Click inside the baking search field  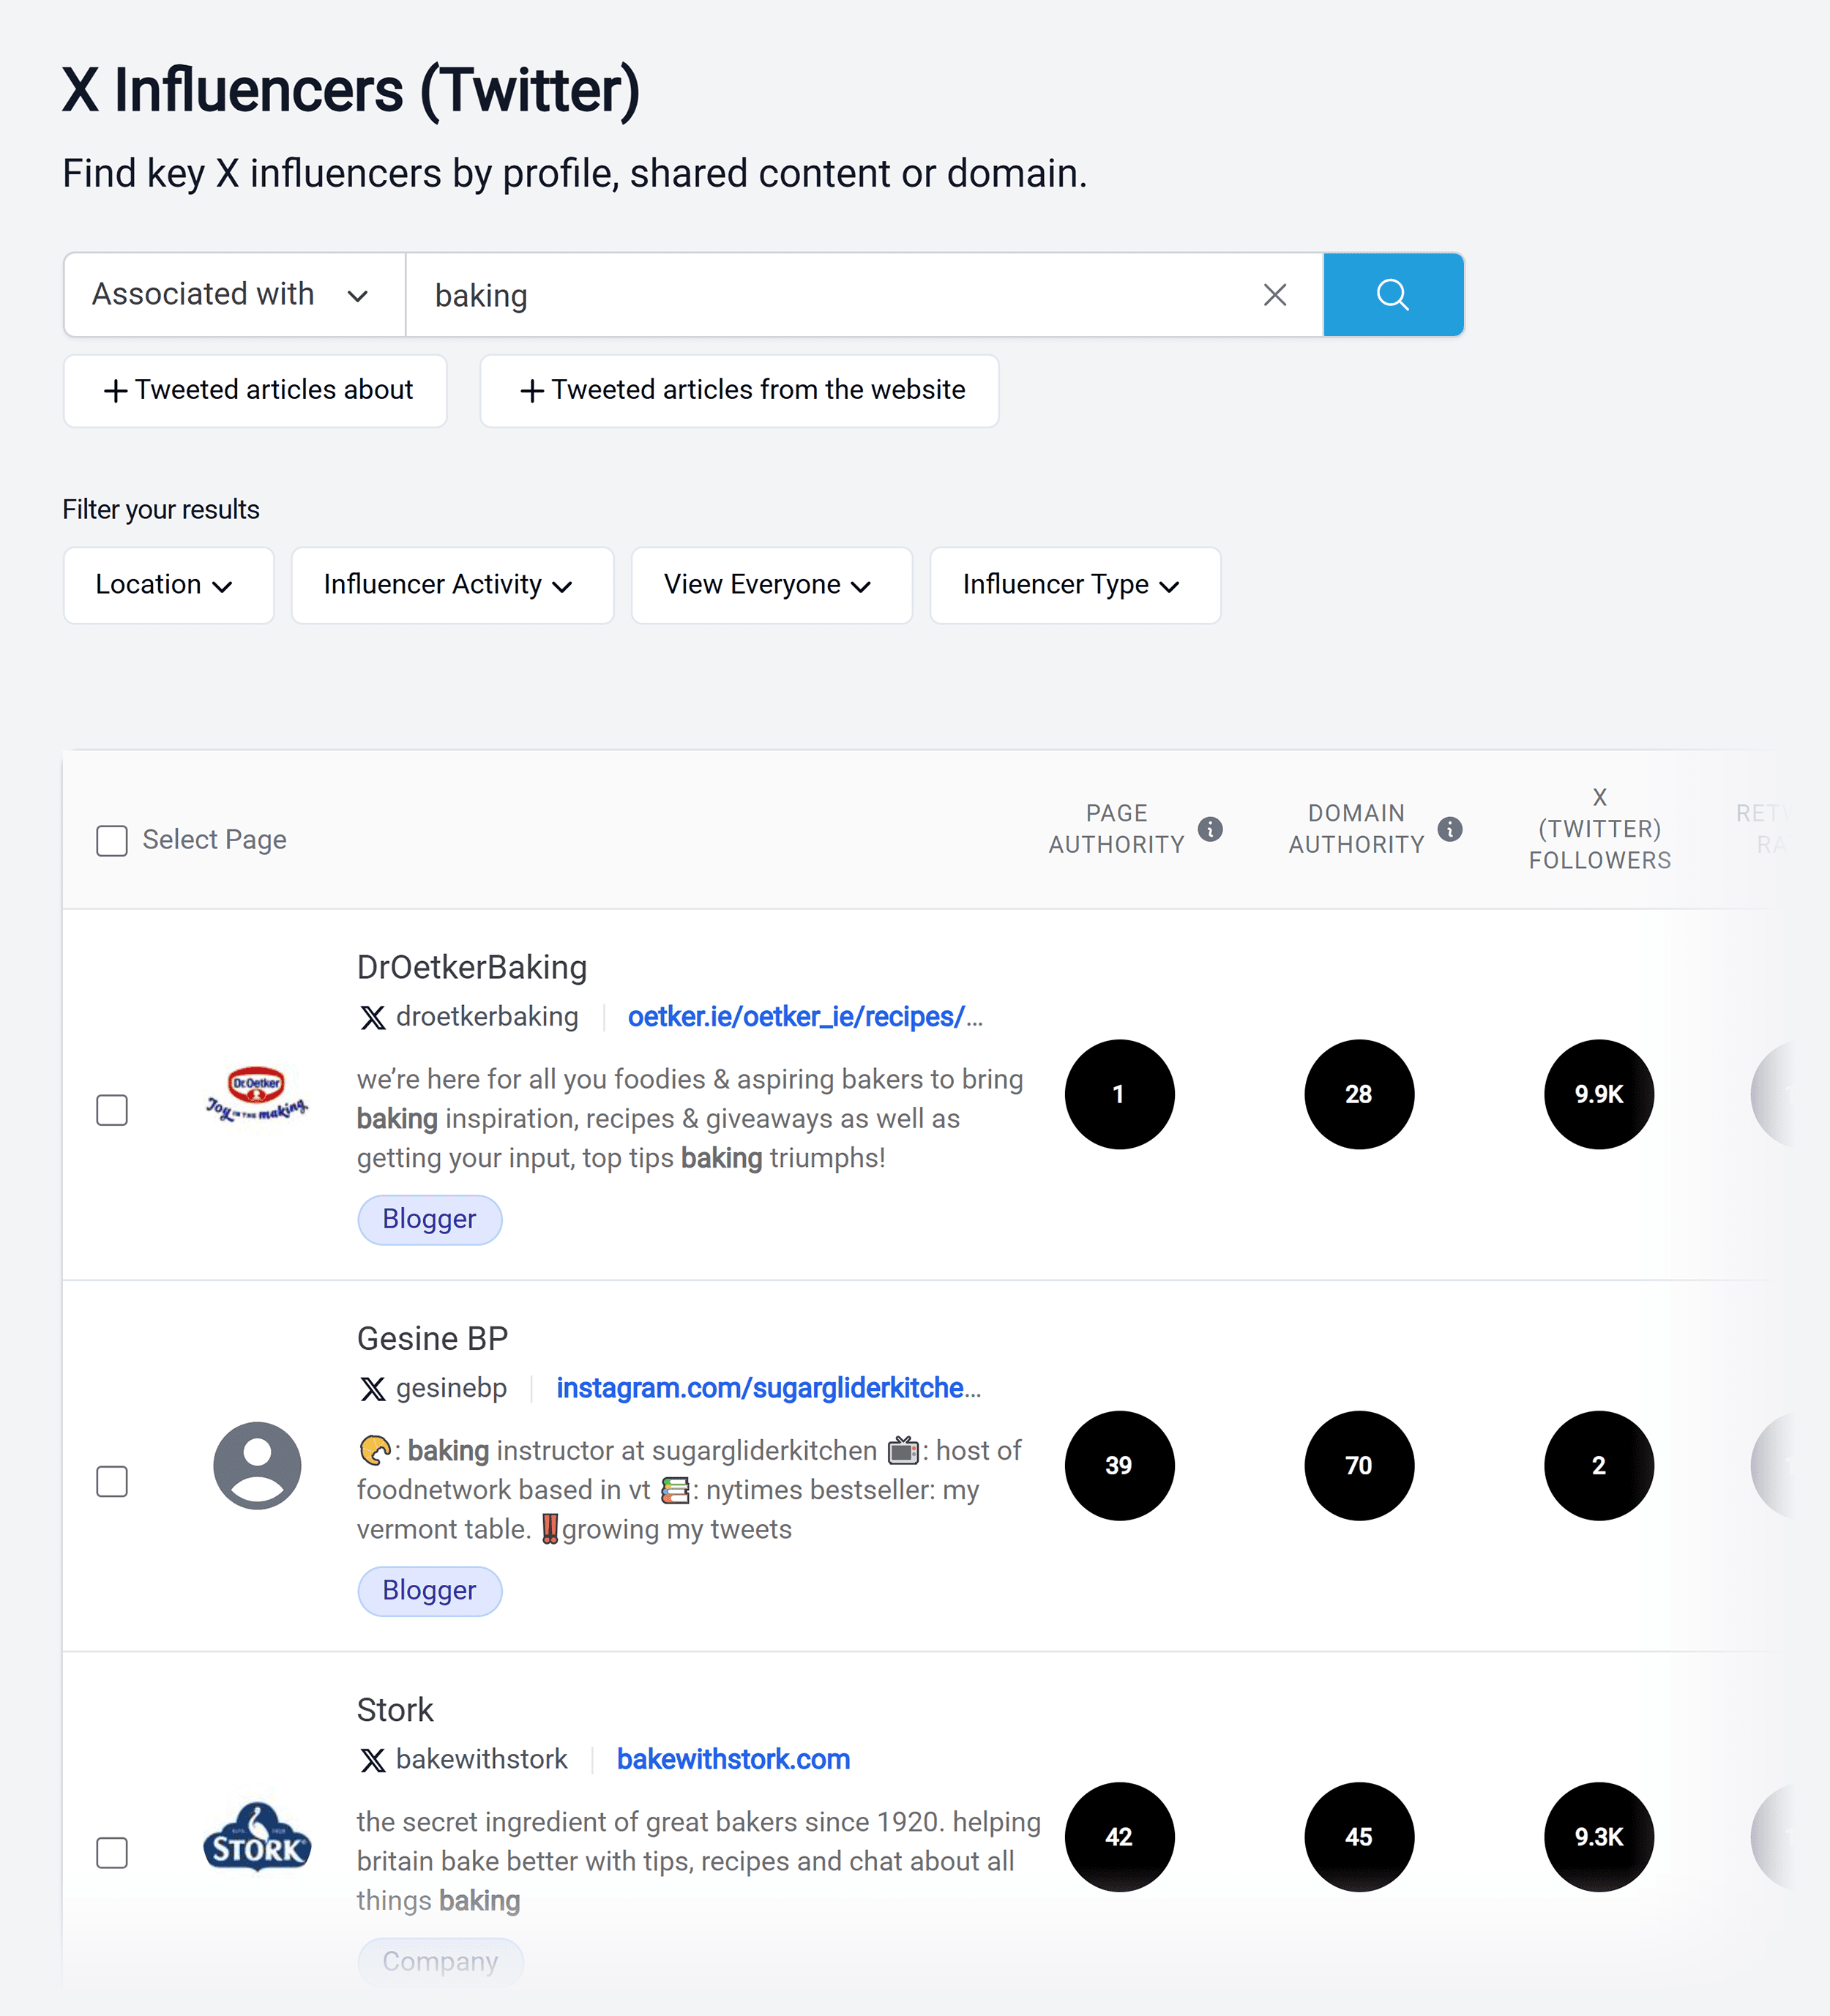(x=800, y=295)
